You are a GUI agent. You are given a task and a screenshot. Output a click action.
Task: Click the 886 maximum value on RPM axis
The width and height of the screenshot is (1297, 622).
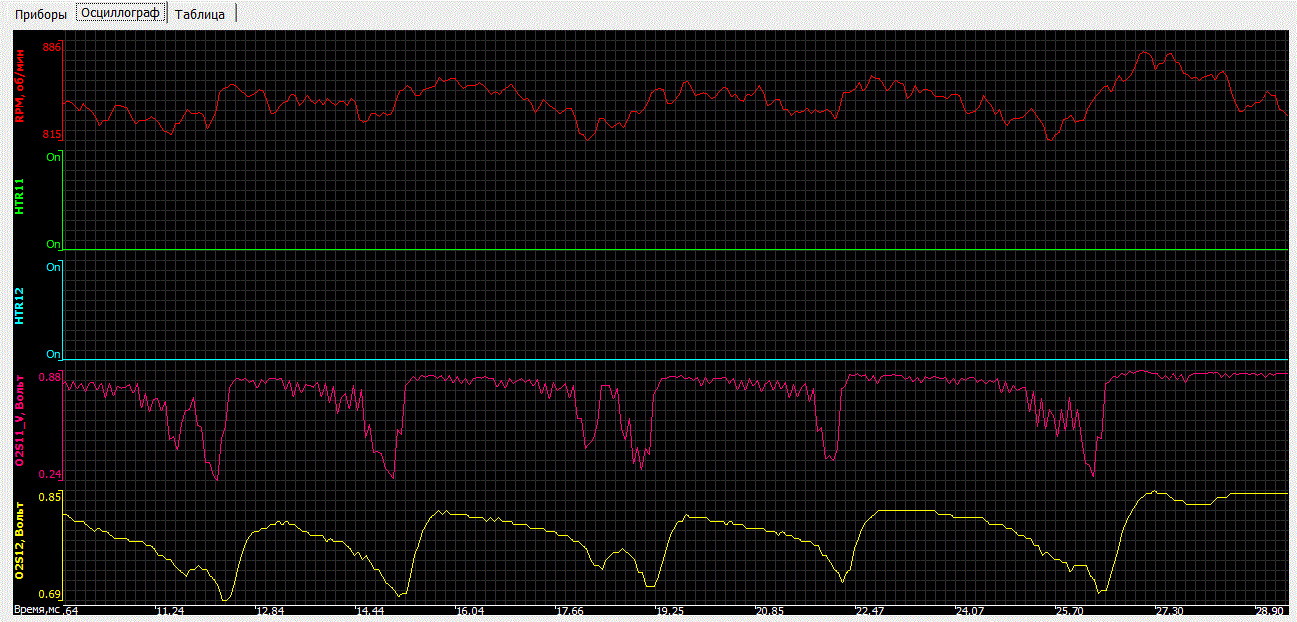point(52,47)
